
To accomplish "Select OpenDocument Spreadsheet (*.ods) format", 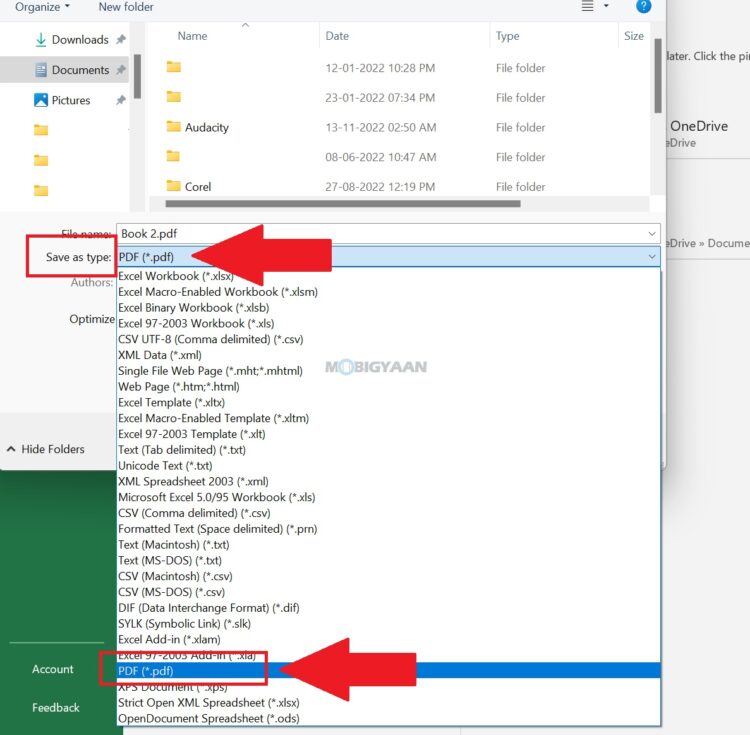I will (x=209, y=718).
